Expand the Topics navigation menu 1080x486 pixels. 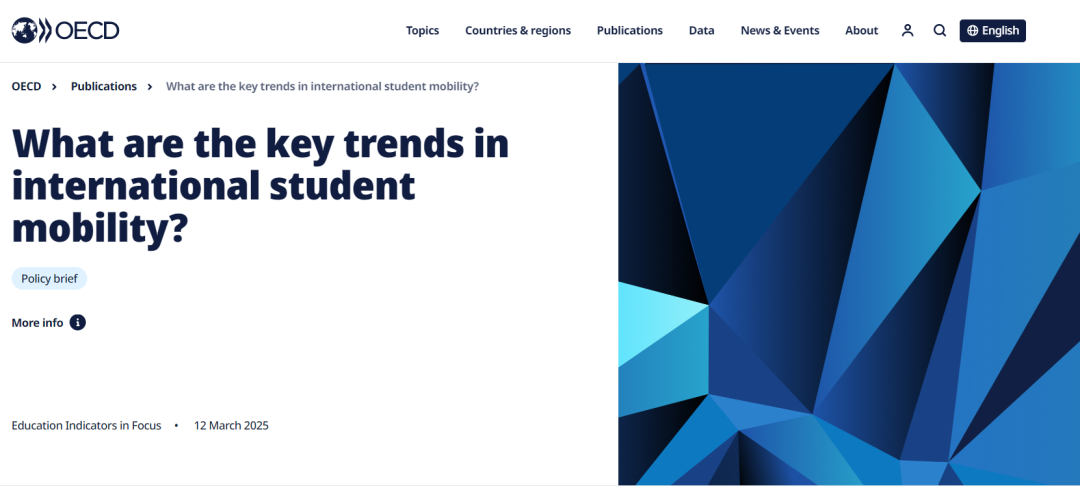point(422,31)
